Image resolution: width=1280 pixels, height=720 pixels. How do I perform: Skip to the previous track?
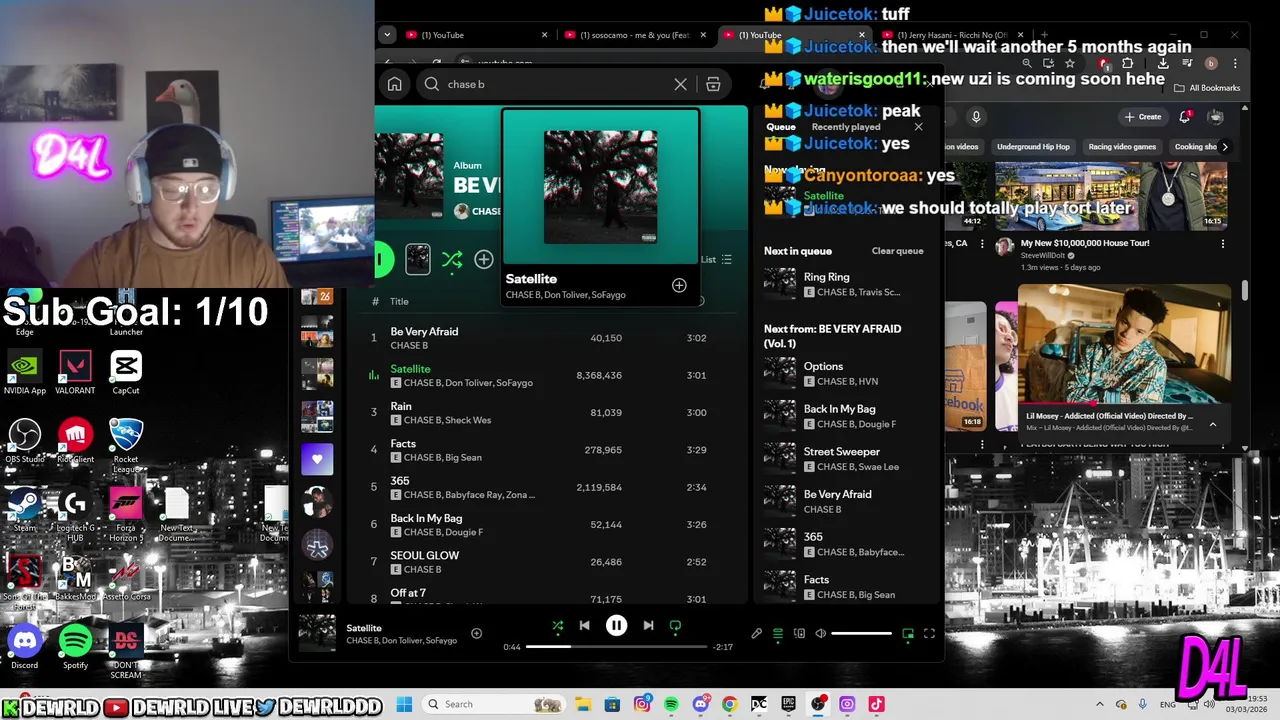[584, 626]
